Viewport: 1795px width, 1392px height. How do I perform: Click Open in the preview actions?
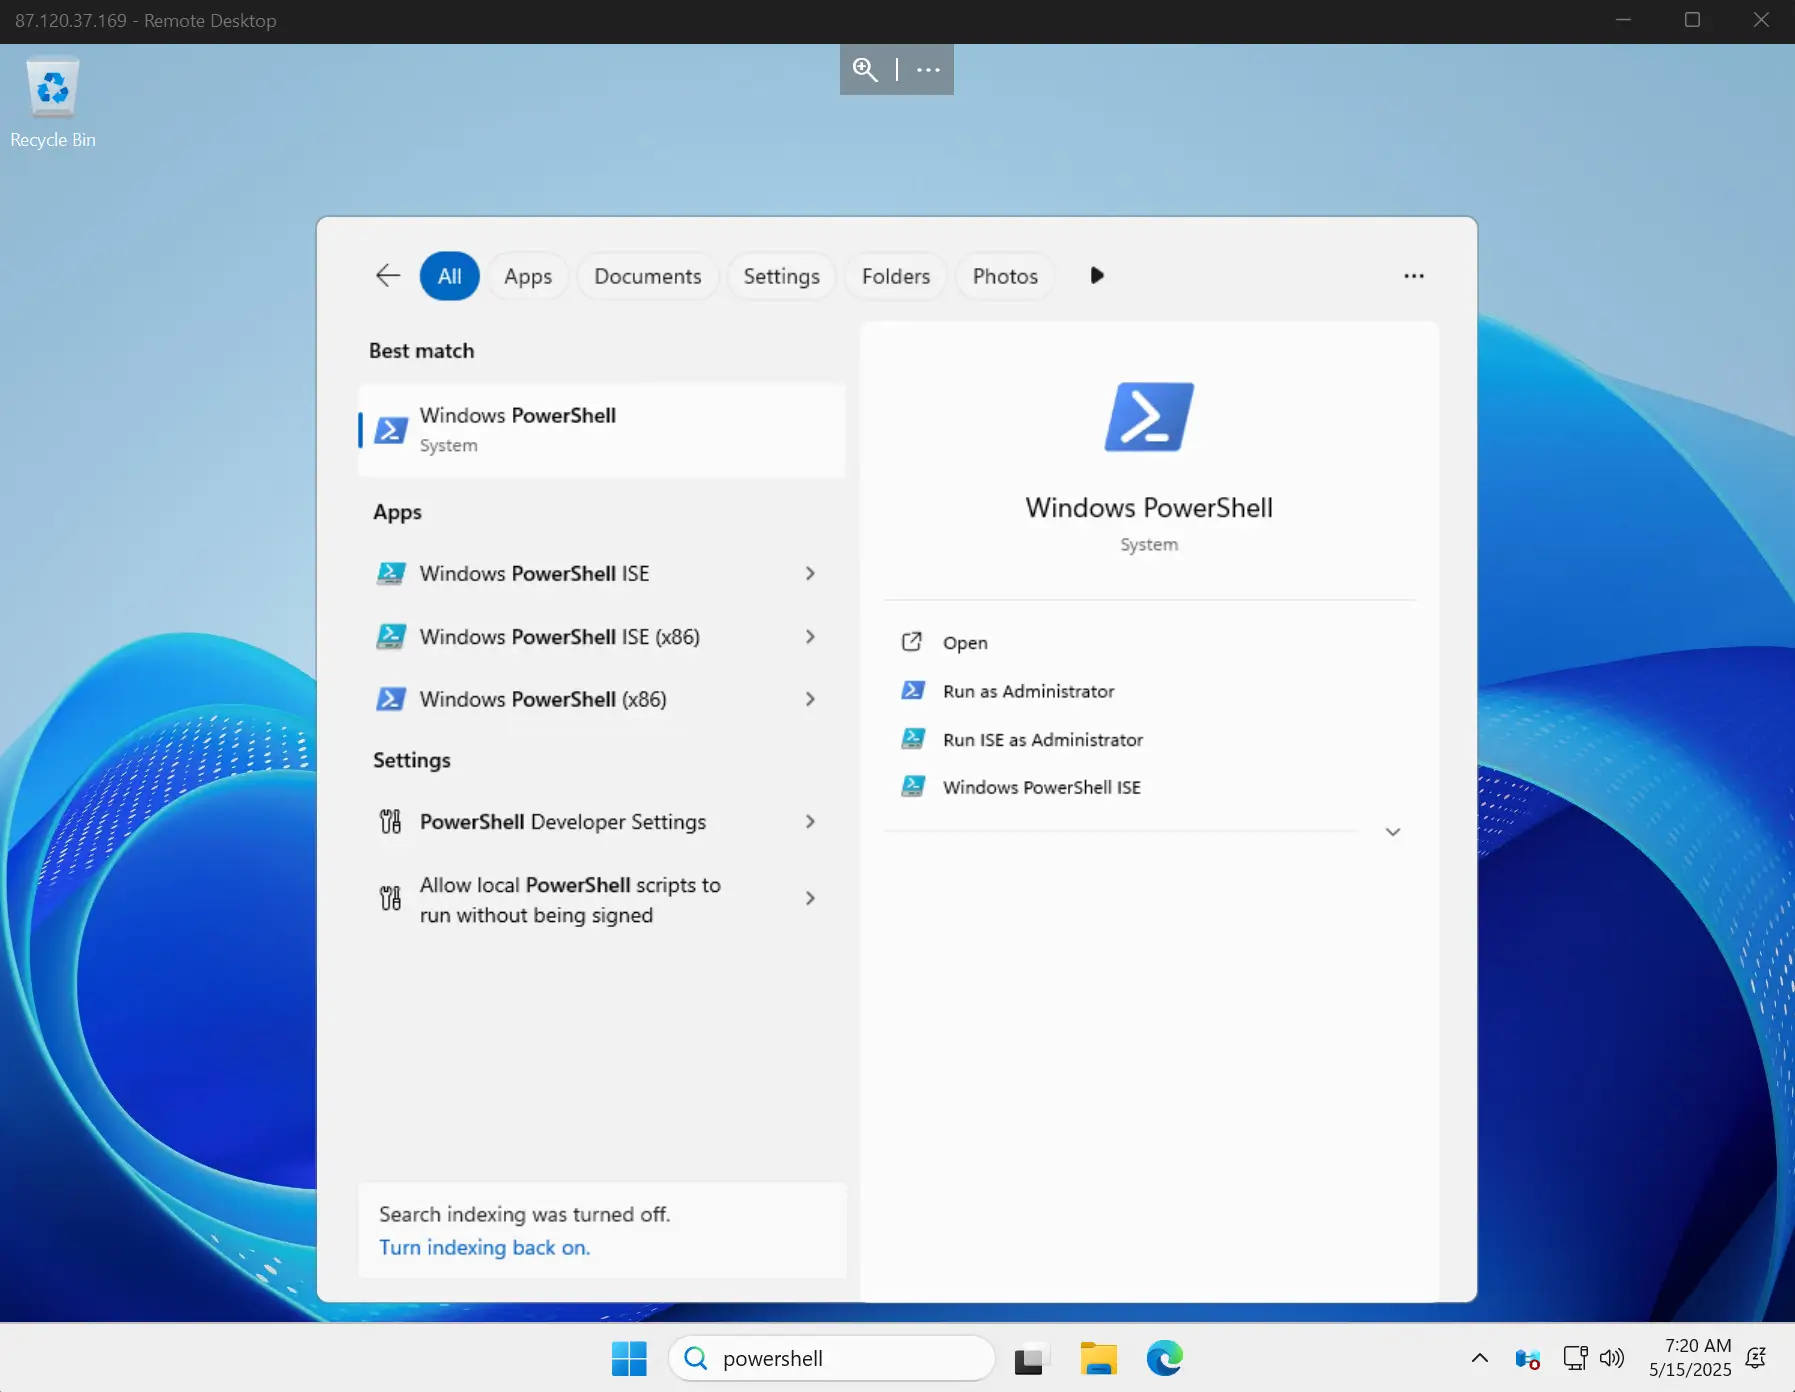965,643
